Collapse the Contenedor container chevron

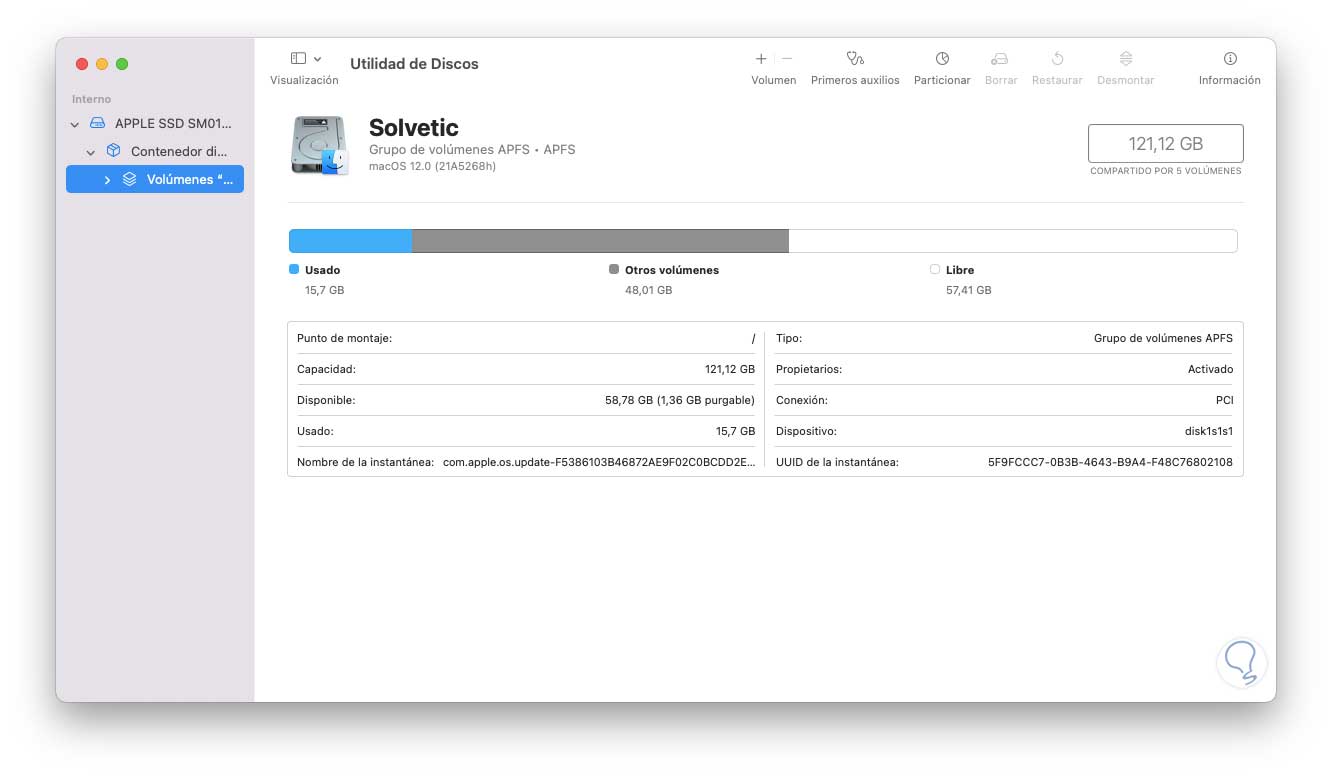coord(91,152)
